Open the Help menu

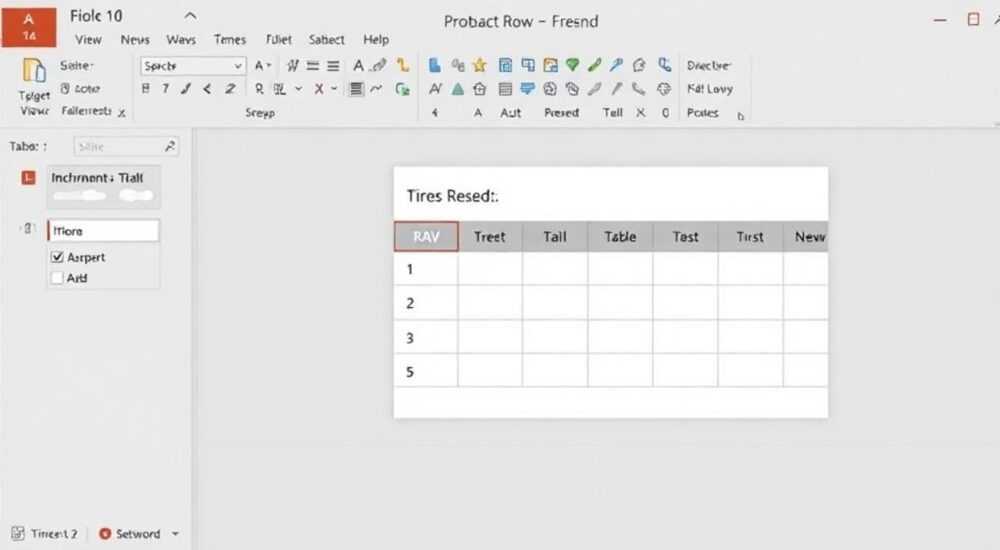tap(376, 40)
